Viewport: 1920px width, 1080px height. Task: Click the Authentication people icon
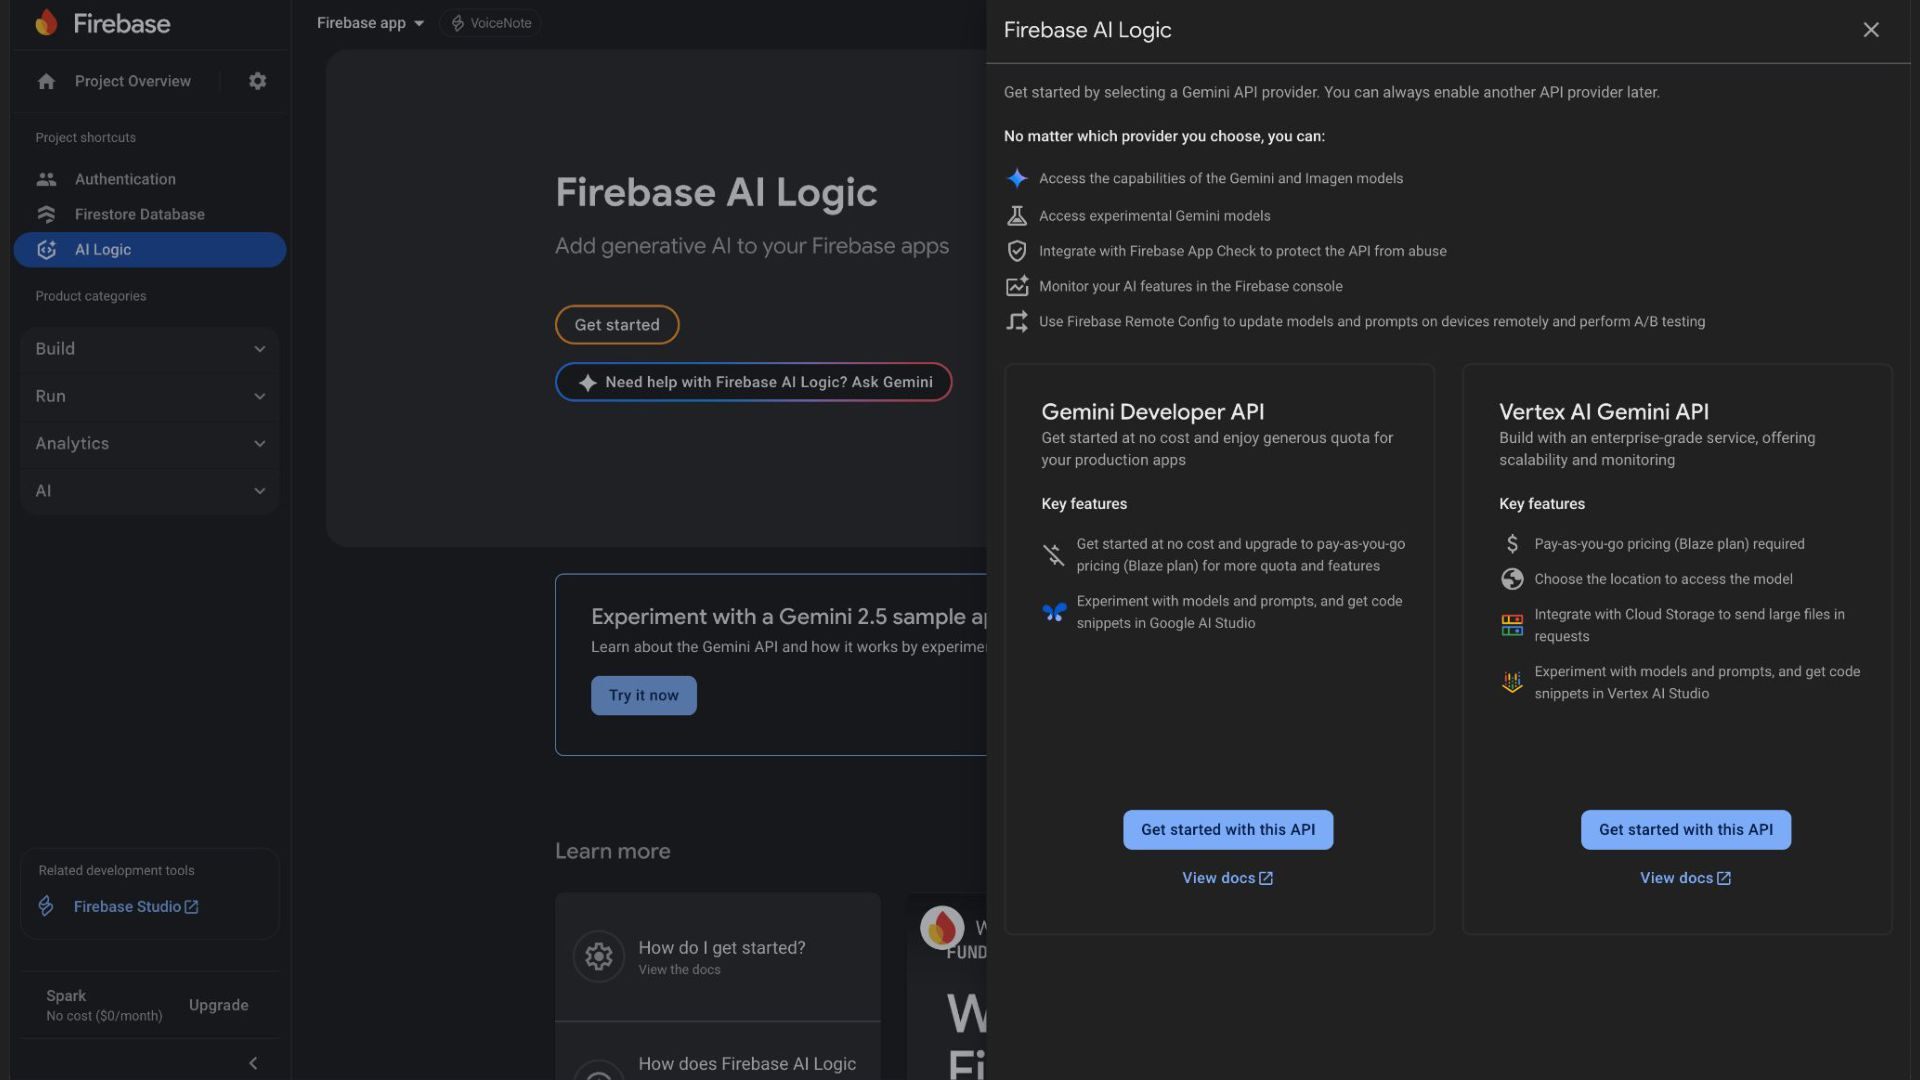[46, 180]
